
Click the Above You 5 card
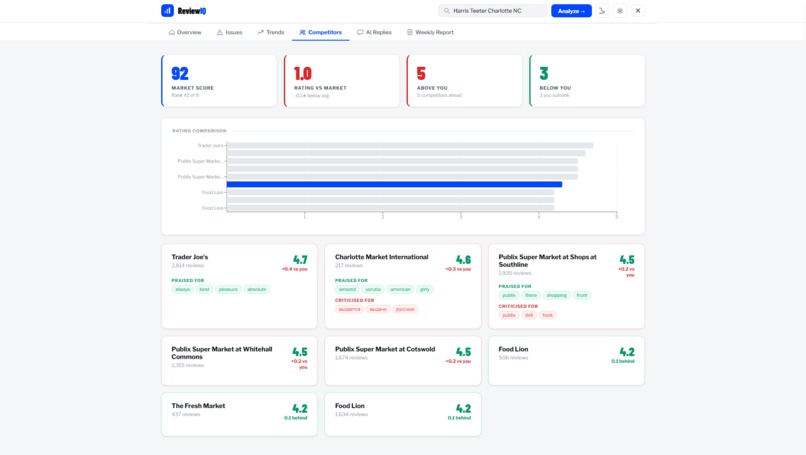(464, 81)
